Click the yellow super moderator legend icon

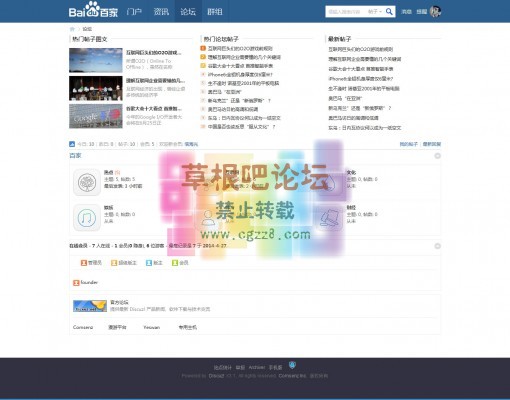[x=114, y=263]
